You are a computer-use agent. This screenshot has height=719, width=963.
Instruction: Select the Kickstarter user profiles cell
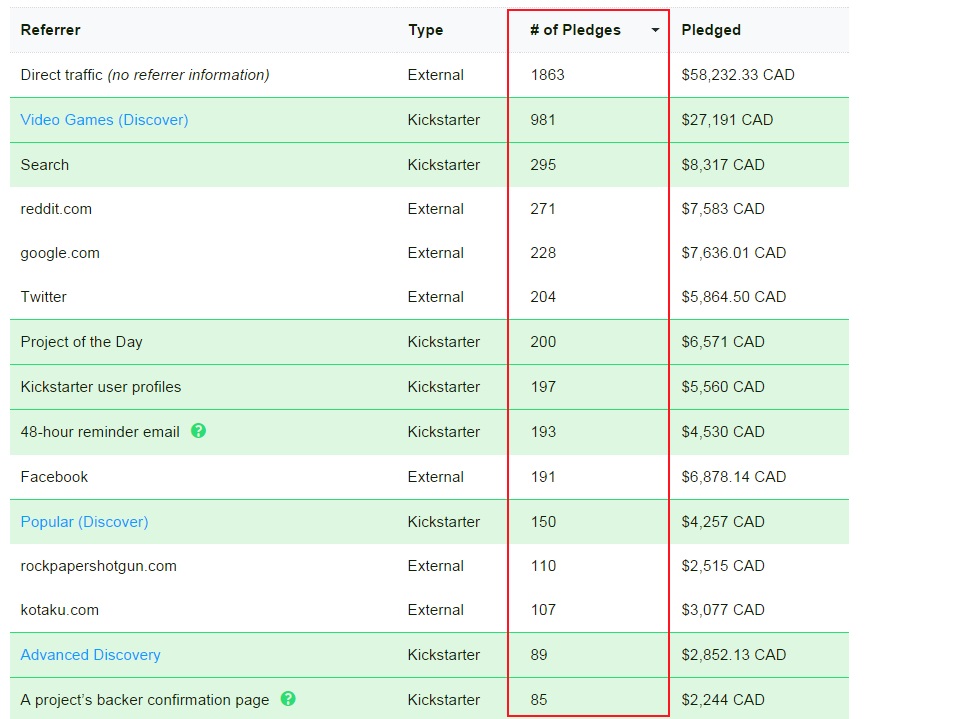pyautogui.click(x=101, y=387)
